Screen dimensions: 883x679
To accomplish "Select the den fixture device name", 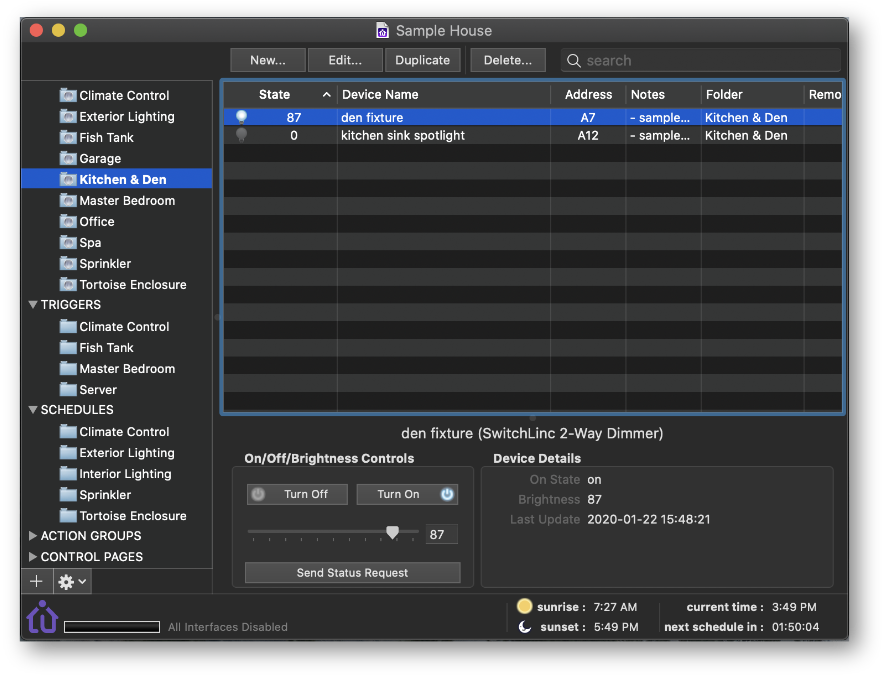I will 372,117.
